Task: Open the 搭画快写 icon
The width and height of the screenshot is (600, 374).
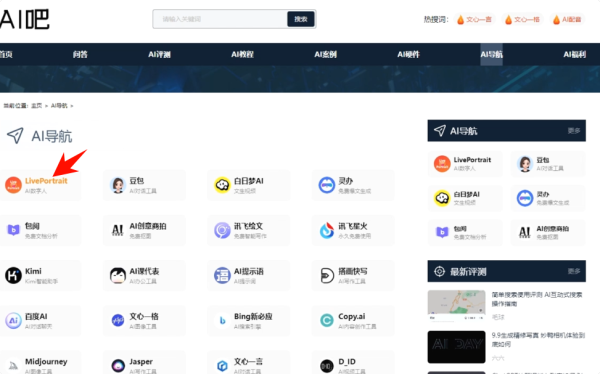Action: tap(327, 276)
